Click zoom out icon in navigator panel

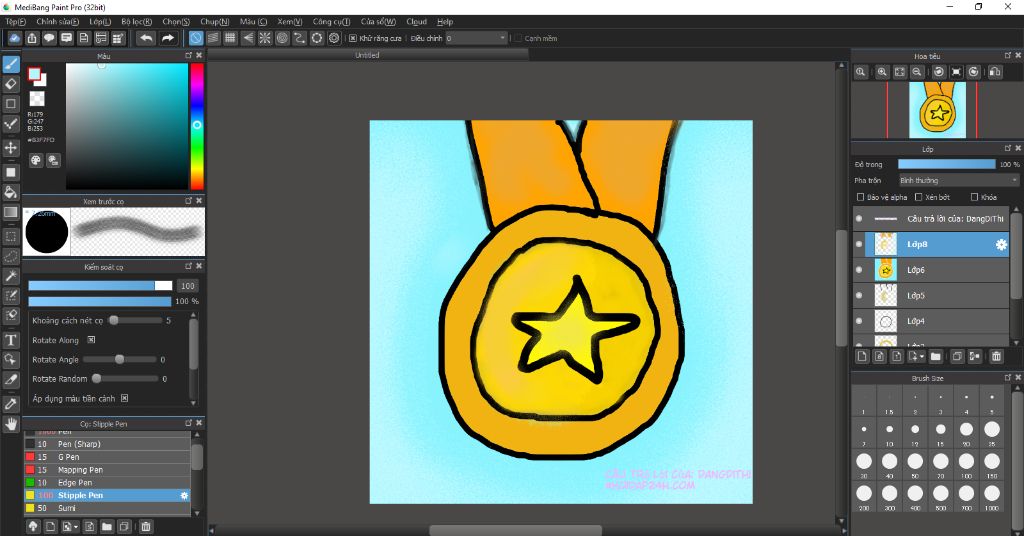click(917, 72)
